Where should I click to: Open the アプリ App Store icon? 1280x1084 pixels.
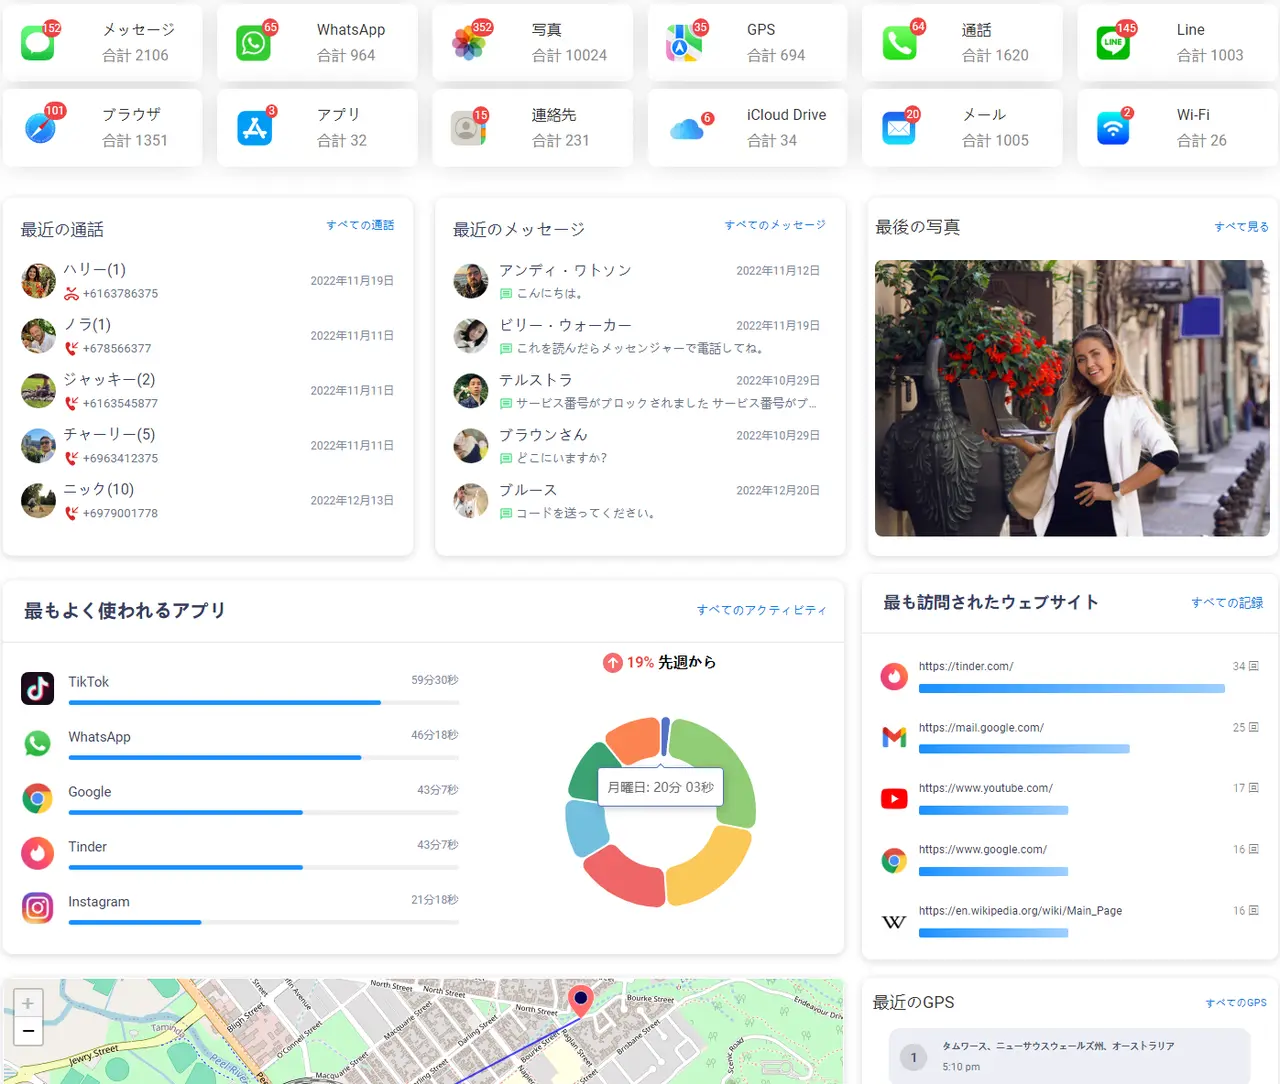[254, 128]
